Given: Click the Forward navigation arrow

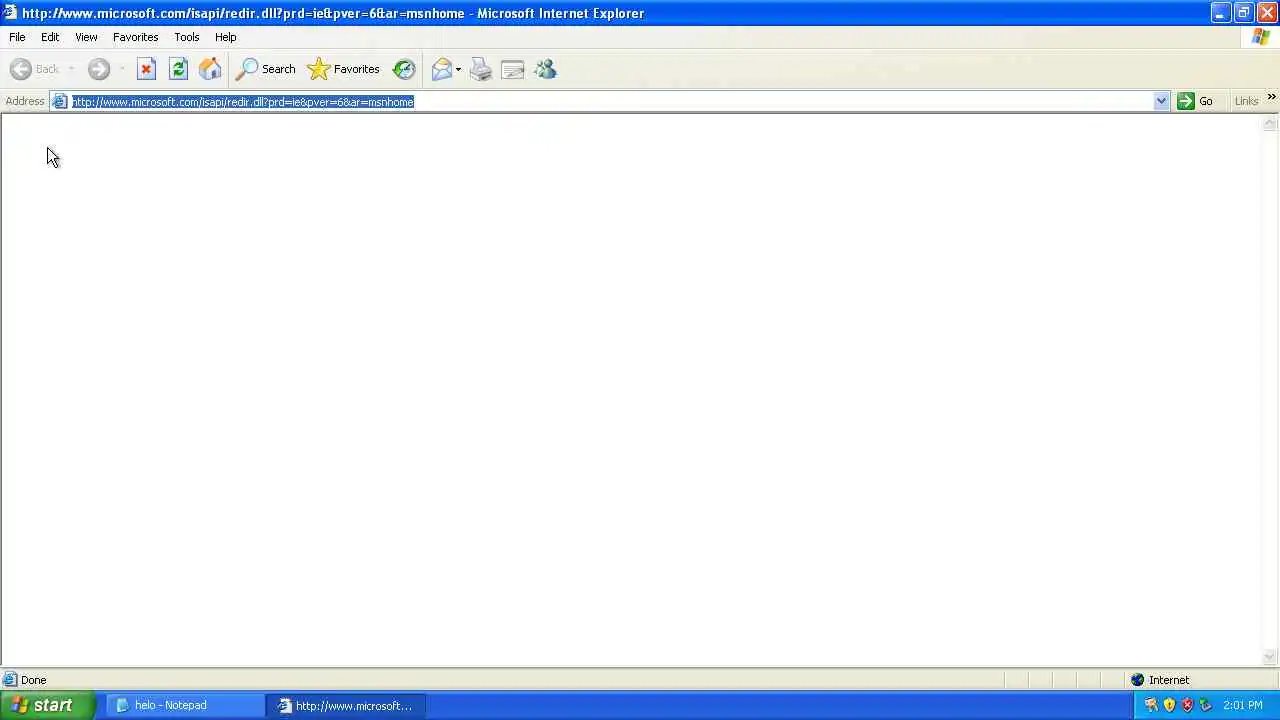Looking at the screenshot, I should [98, 69].
